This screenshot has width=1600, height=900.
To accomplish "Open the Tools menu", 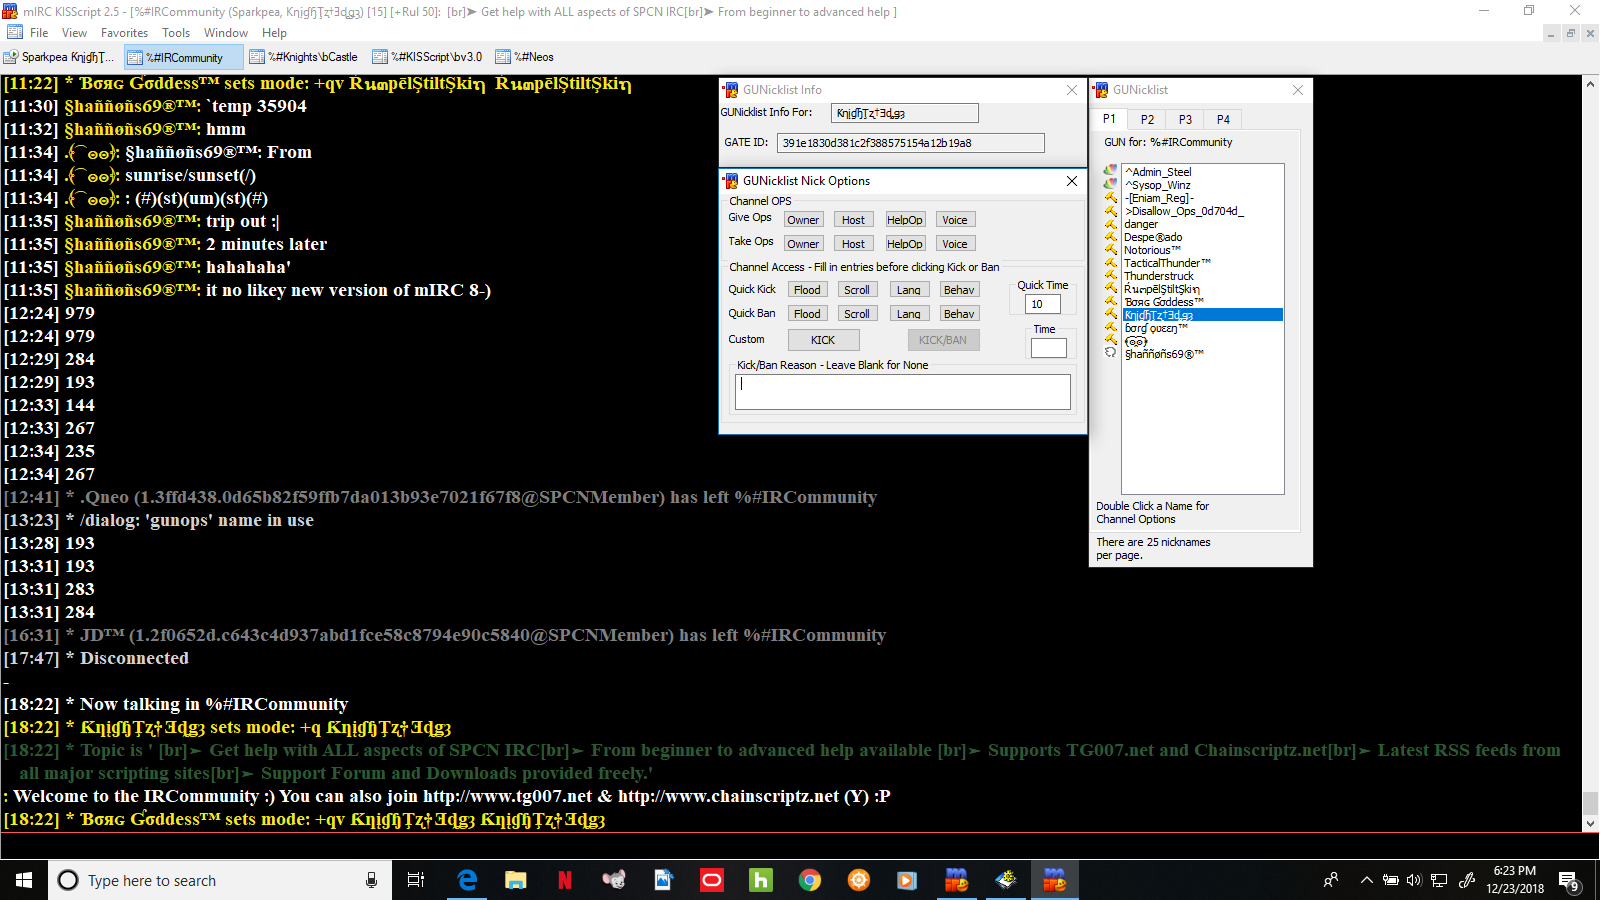I will pyautogui.click(x=176, y=33).
